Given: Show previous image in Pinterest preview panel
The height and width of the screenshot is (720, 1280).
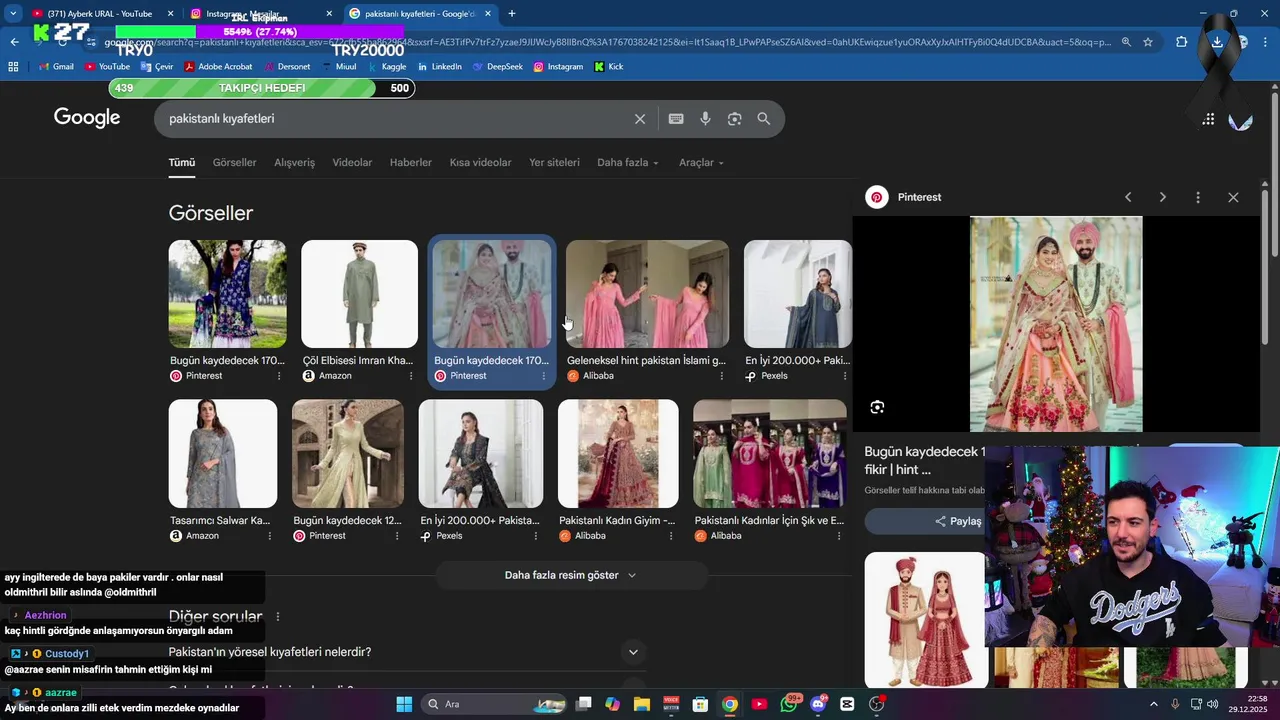Looking at the screenshot, I should coord(1128,197).
